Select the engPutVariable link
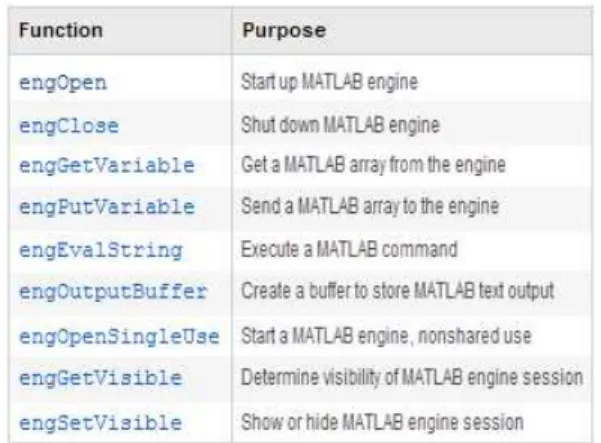This screenshot has width=601, height=443. pyautogui.click(x=107, y=207)
